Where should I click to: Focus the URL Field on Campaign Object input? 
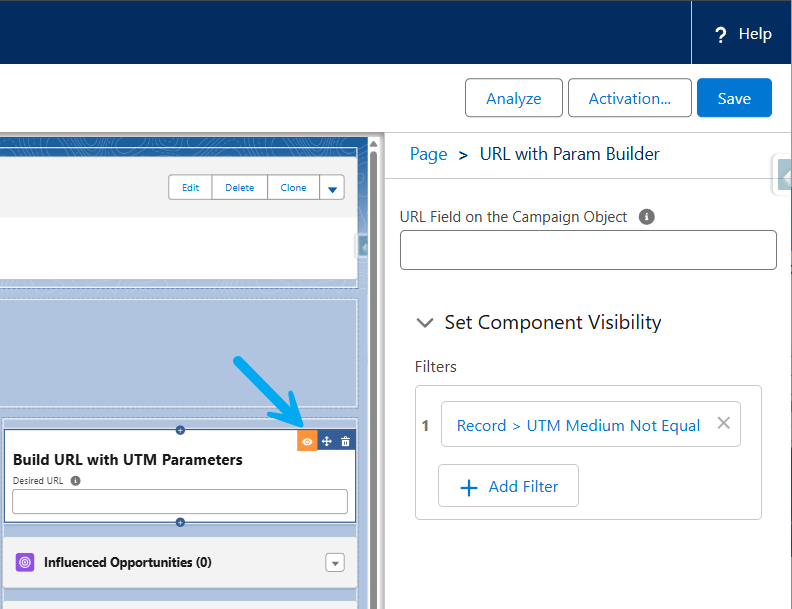coord(588,250)
